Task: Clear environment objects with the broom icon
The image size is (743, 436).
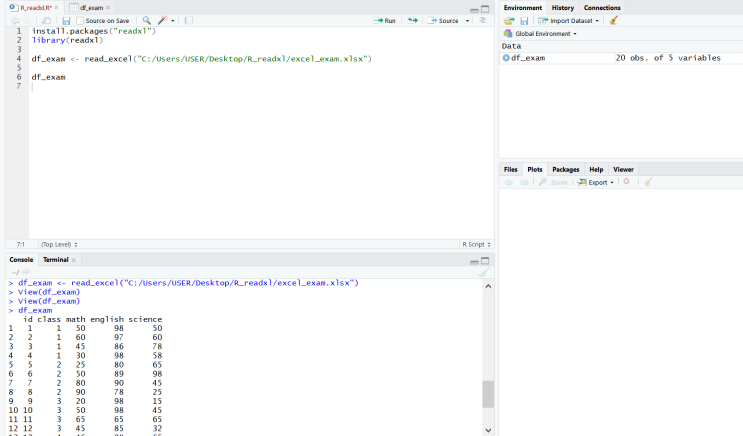Action: (614, 20)
